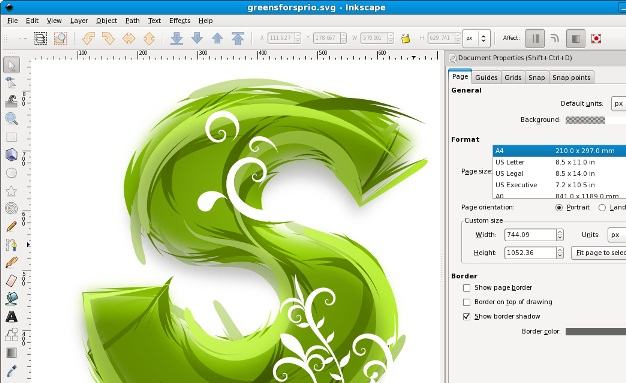
Task: Click the rubberband touch selection icon
Action: [x=60, y=38]
